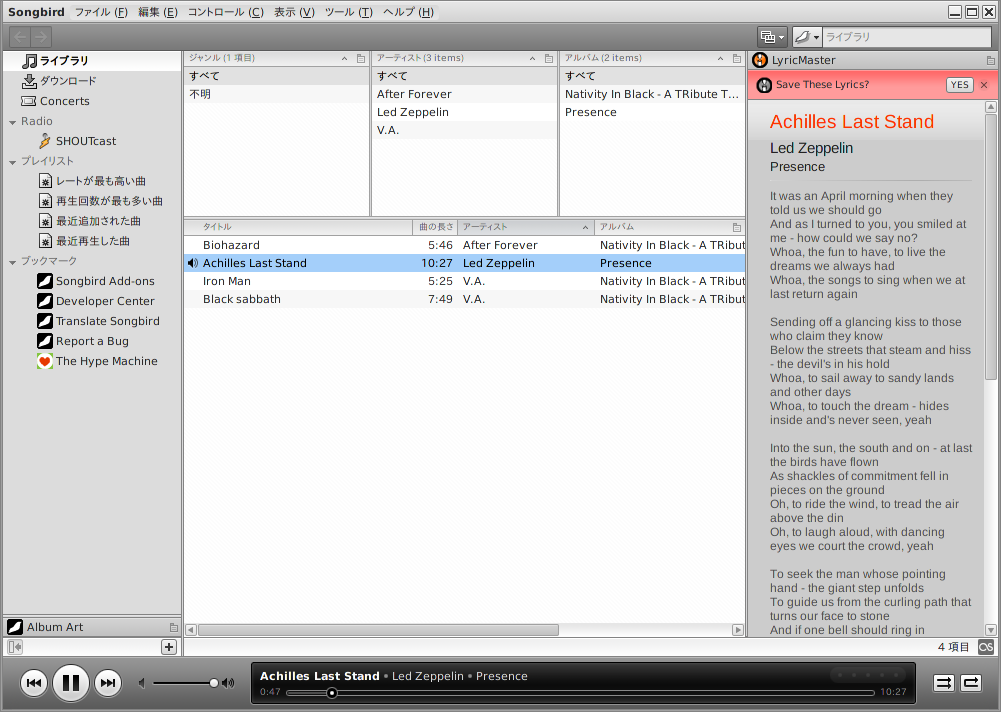Rate the current track with stars

868,675
